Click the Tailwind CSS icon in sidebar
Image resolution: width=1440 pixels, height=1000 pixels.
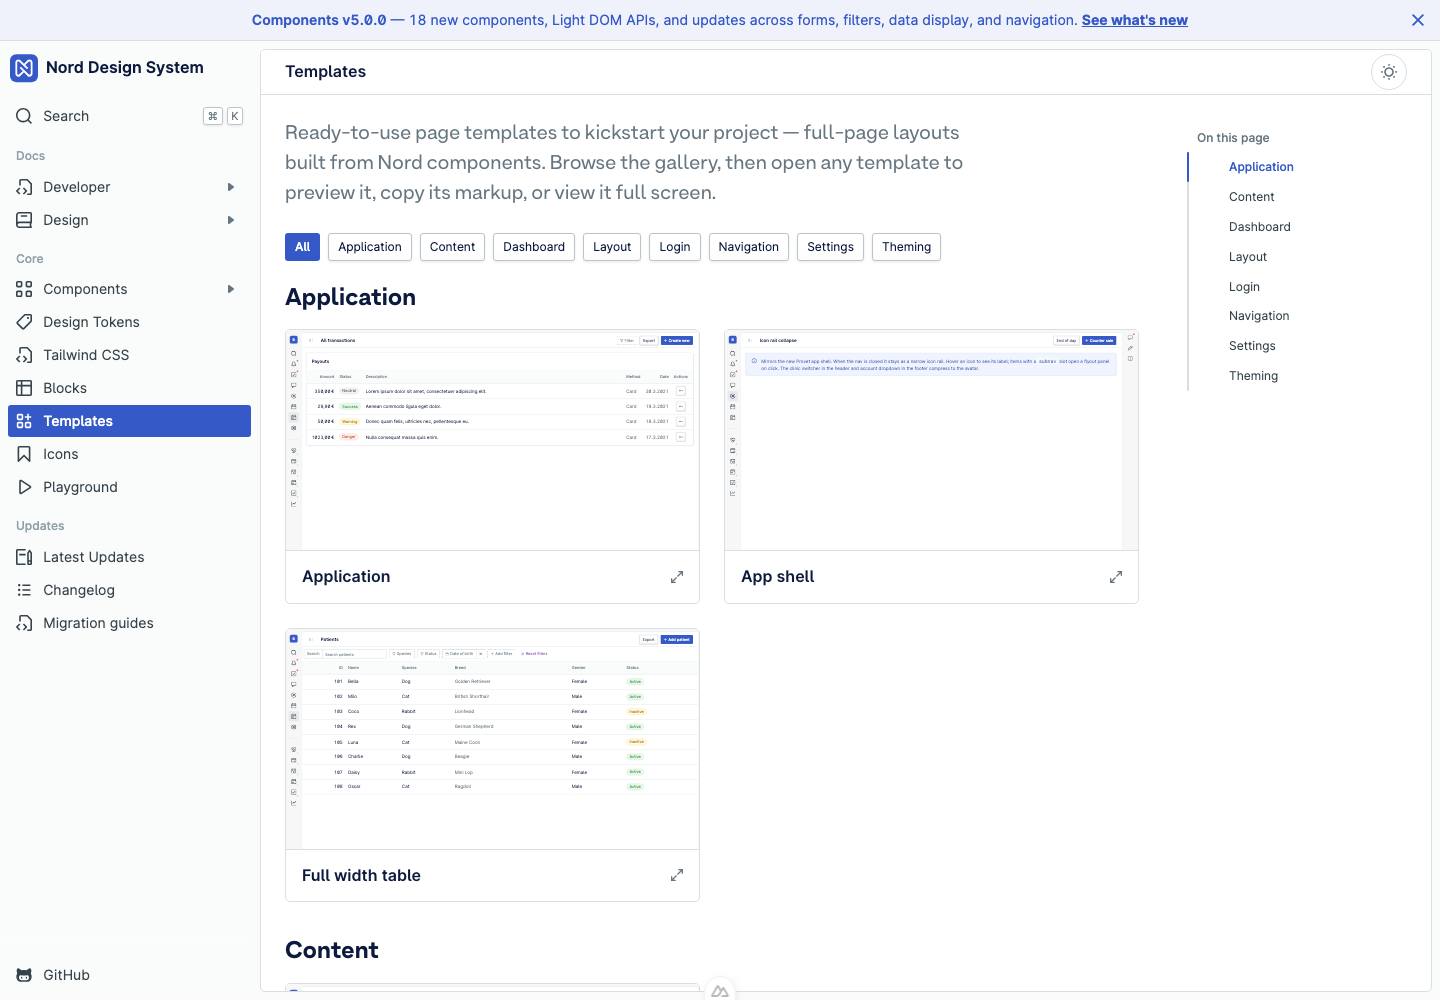point(24,355)
